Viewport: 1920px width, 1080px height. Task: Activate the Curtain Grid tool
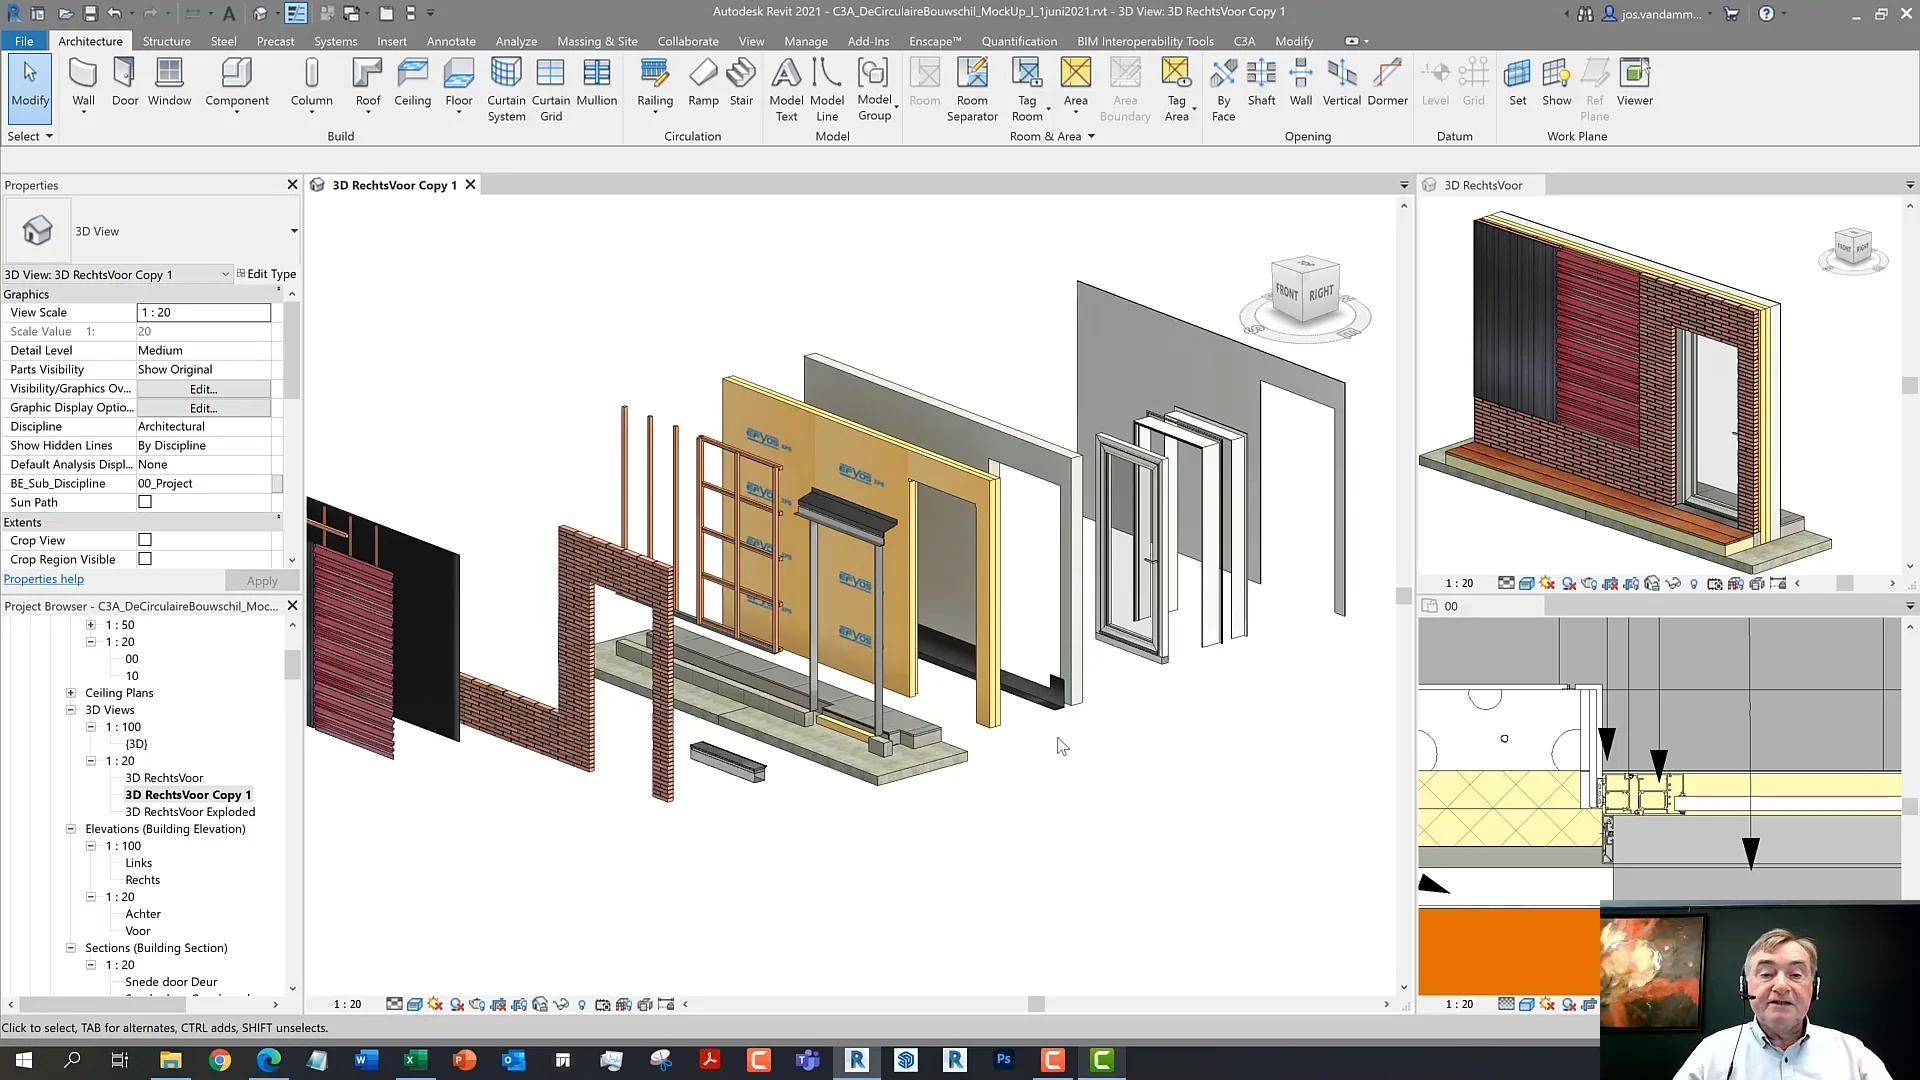click(x=551, y=90)
